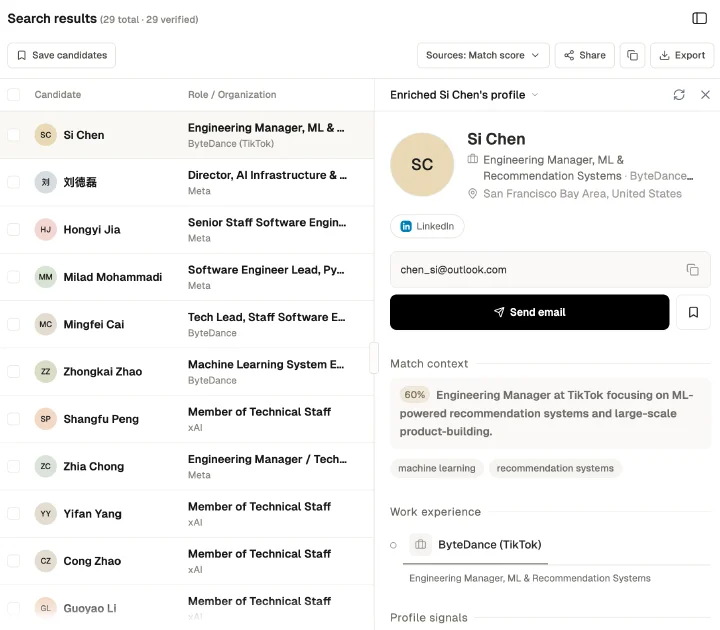The image size is (720, 630).
Task: Tick the select-all checkbox in the header
Action: [14, 95]
